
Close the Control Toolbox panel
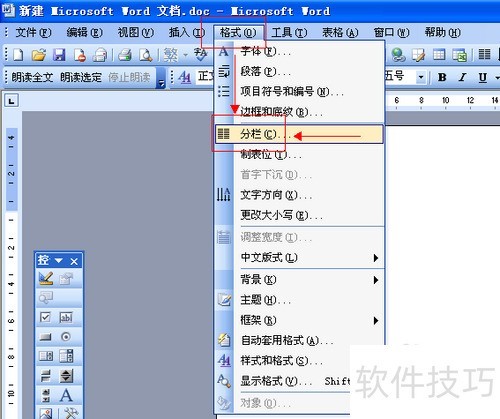point(74,261)
